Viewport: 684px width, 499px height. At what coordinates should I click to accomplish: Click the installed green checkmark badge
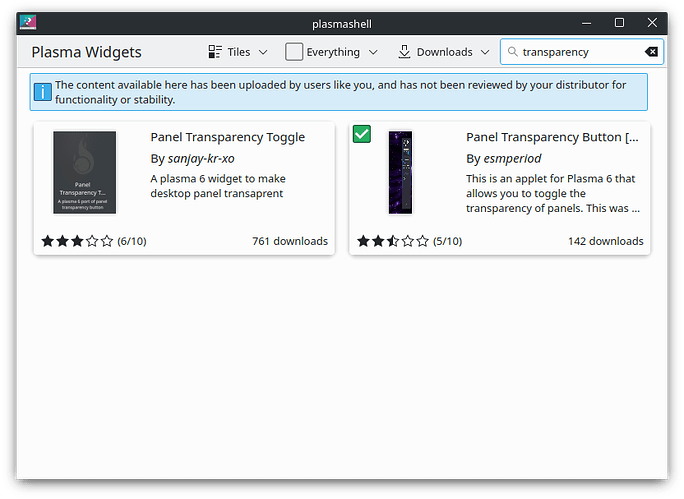(362, 134)
